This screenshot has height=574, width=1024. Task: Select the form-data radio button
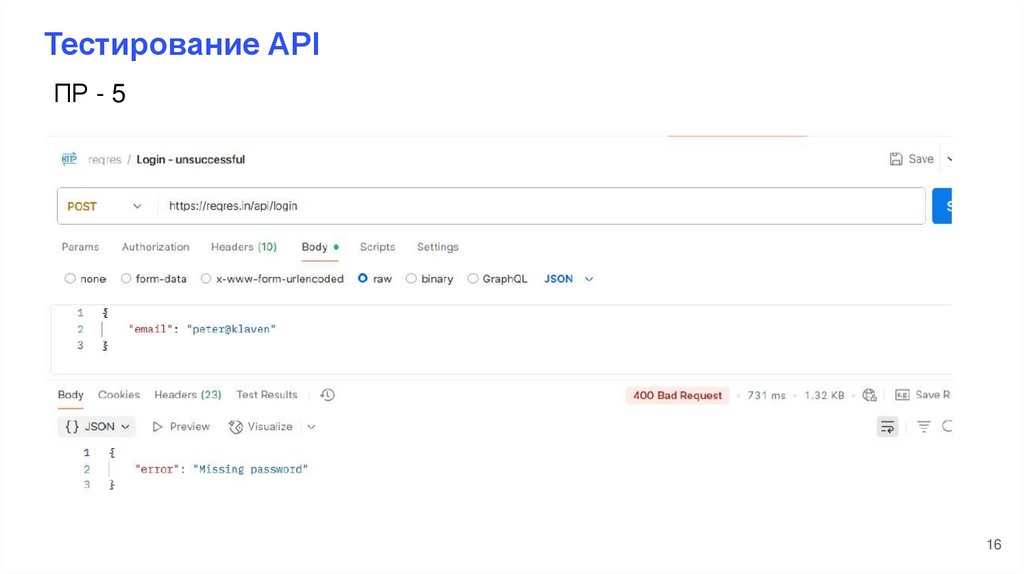point(127,279)
